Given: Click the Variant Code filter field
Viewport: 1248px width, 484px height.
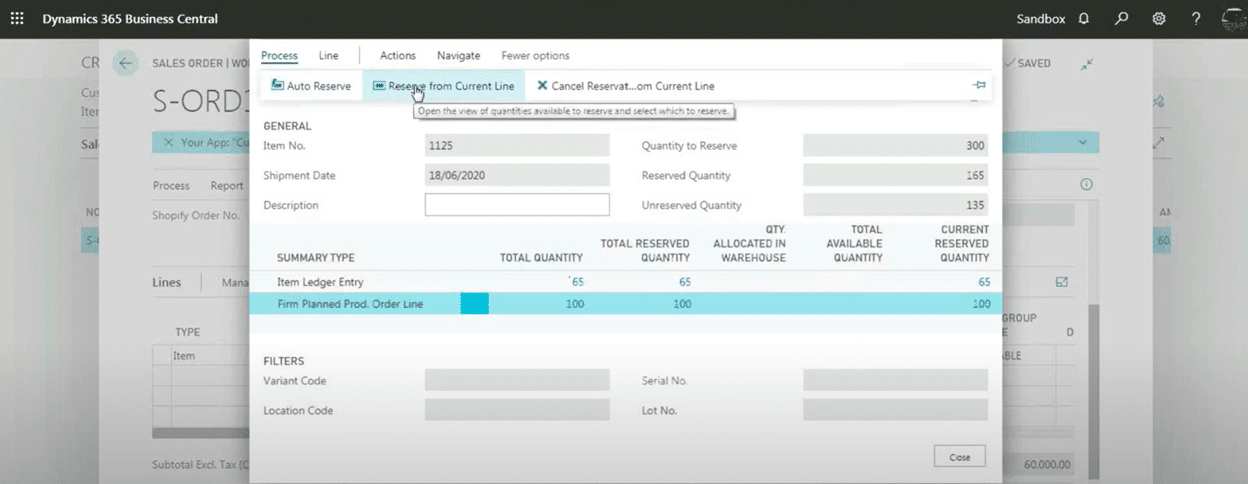Looking at the screenshot, I should click(517, 380).
